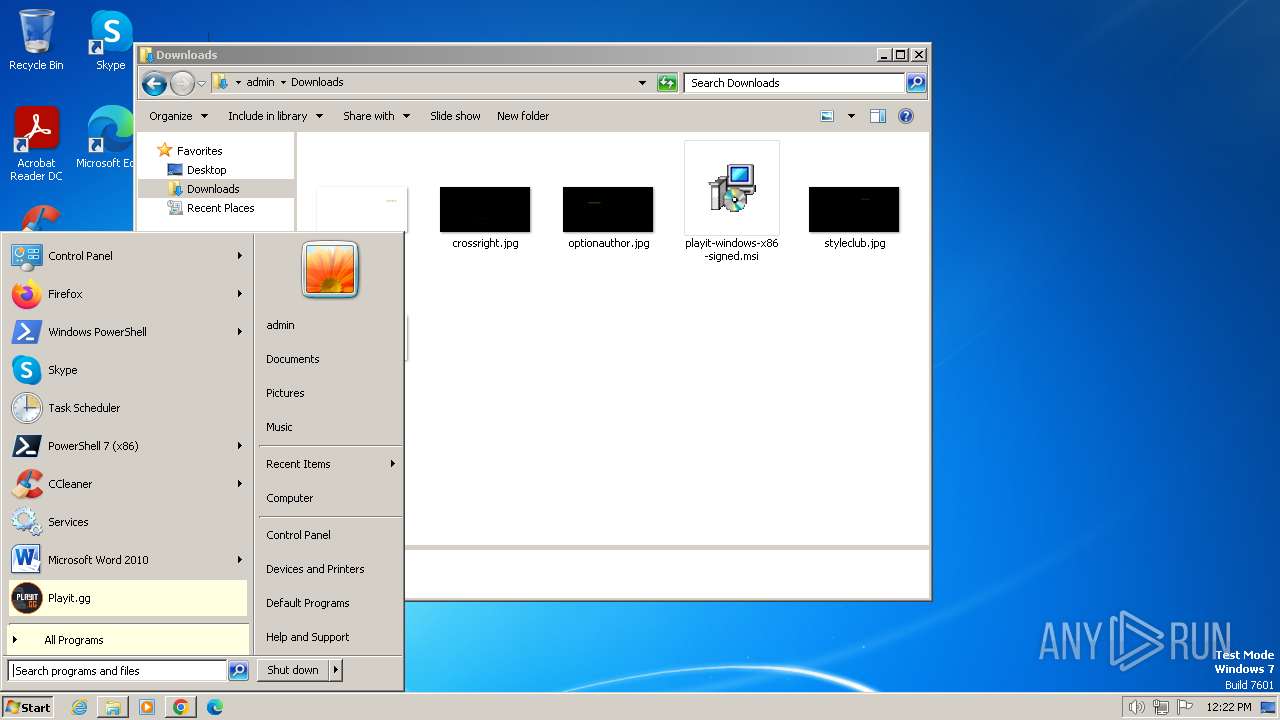The image size is (1280, 720).
Task: Open the Shut down options arrow
Action: point(336,670)
